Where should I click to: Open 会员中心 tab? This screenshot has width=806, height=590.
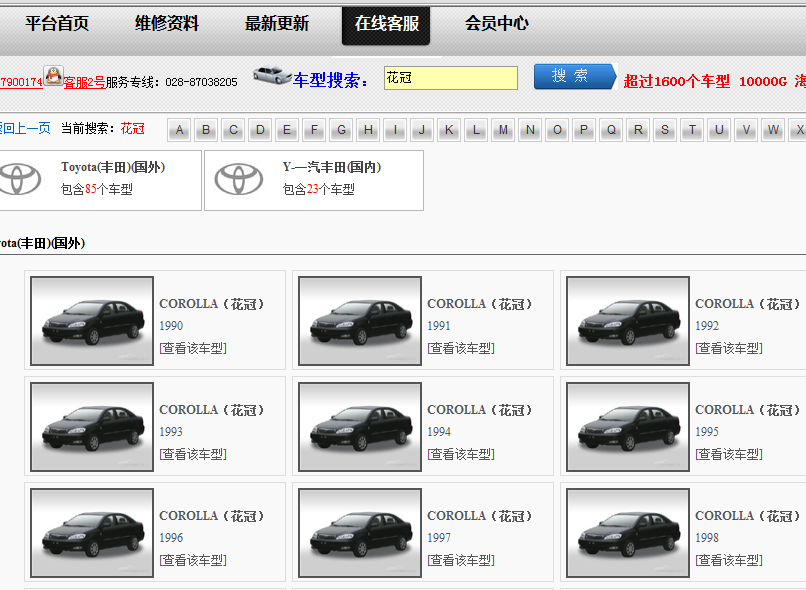[497, 23]
